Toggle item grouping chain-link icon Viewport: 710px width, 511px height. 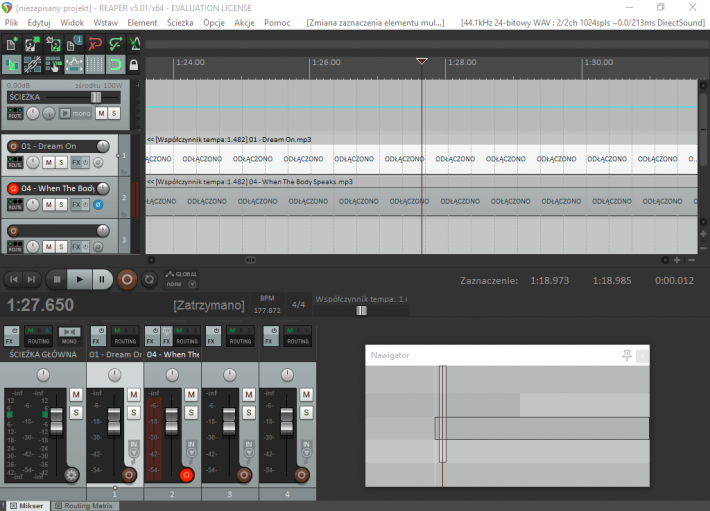click(32, 65)
